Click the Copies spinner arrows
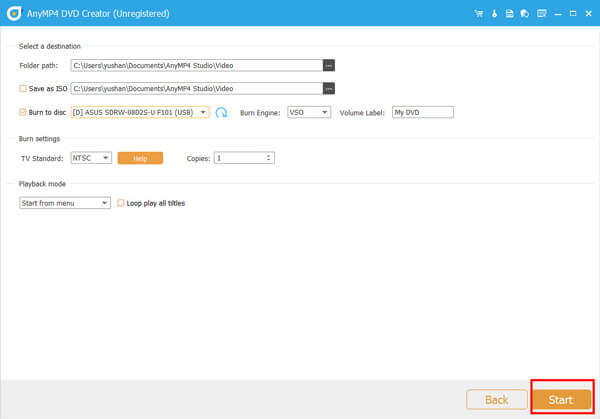 [268, 158]
